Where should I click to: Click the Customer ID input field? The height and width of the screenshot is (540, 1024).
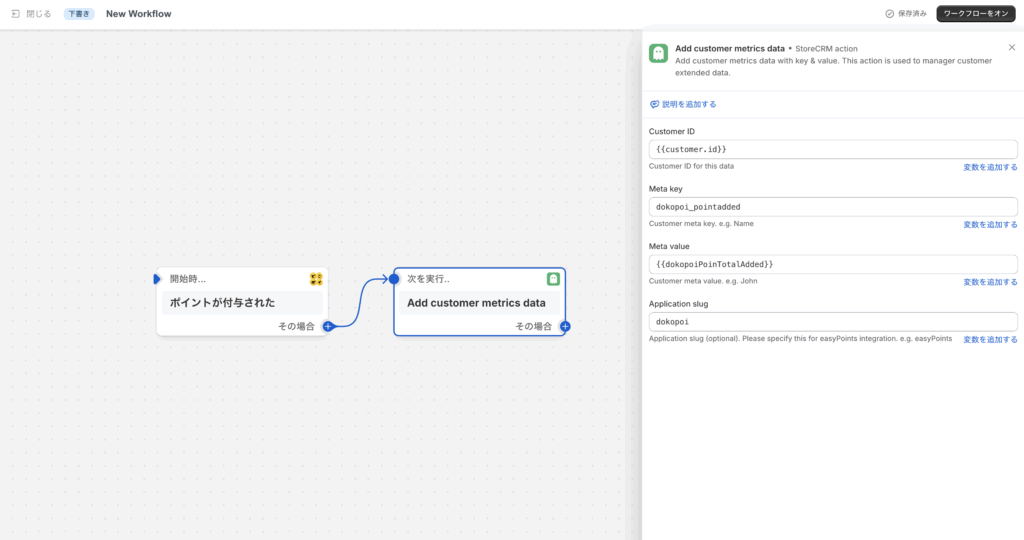coord(833,150)
